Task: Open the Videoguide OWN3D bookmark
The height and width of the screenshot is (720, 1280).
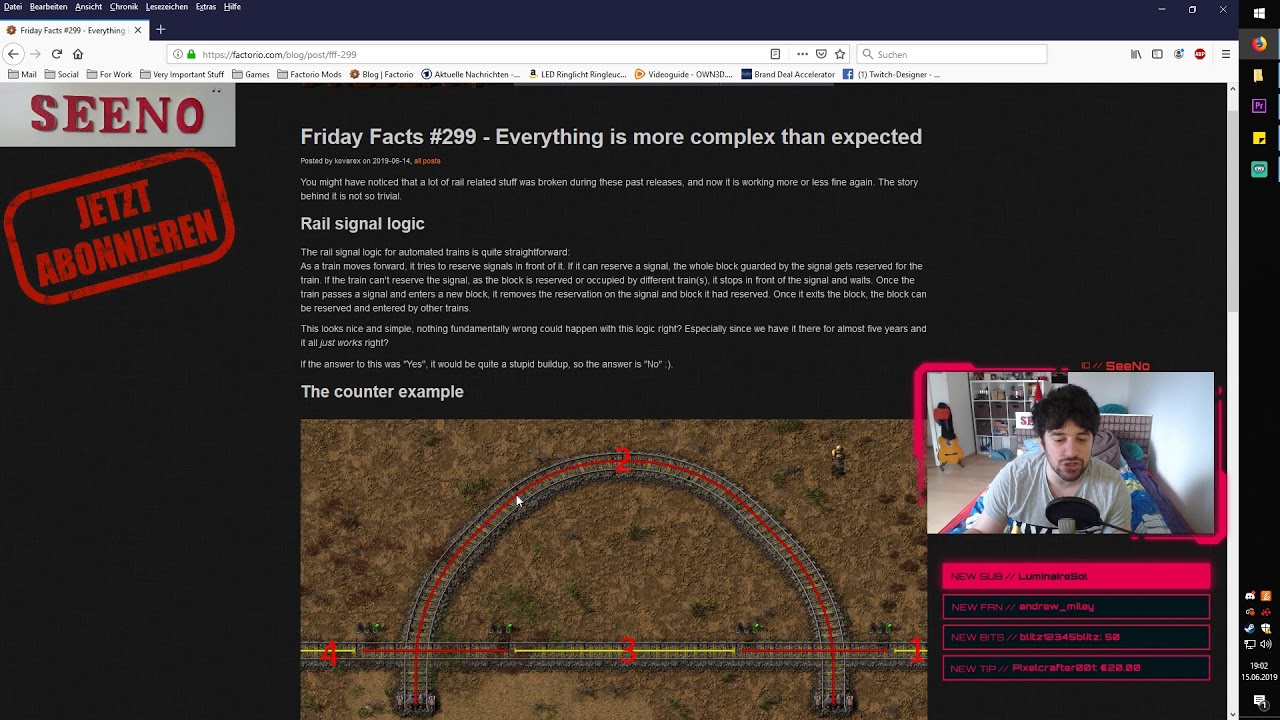Action: pyautogui.click(x=684, y=74)
